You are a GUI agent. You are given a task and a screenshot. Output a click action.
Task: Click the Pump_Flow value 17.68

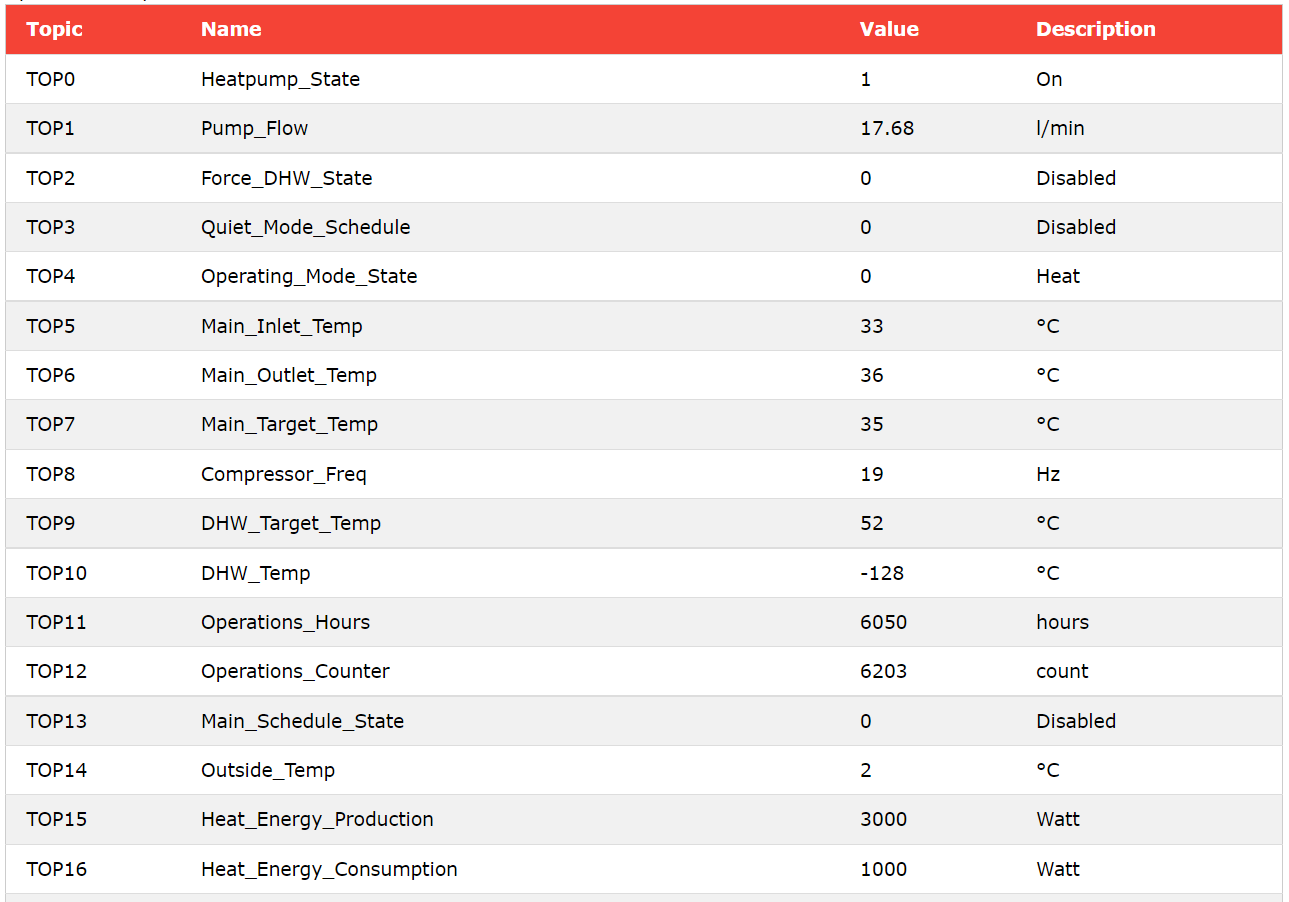[887, 128]
